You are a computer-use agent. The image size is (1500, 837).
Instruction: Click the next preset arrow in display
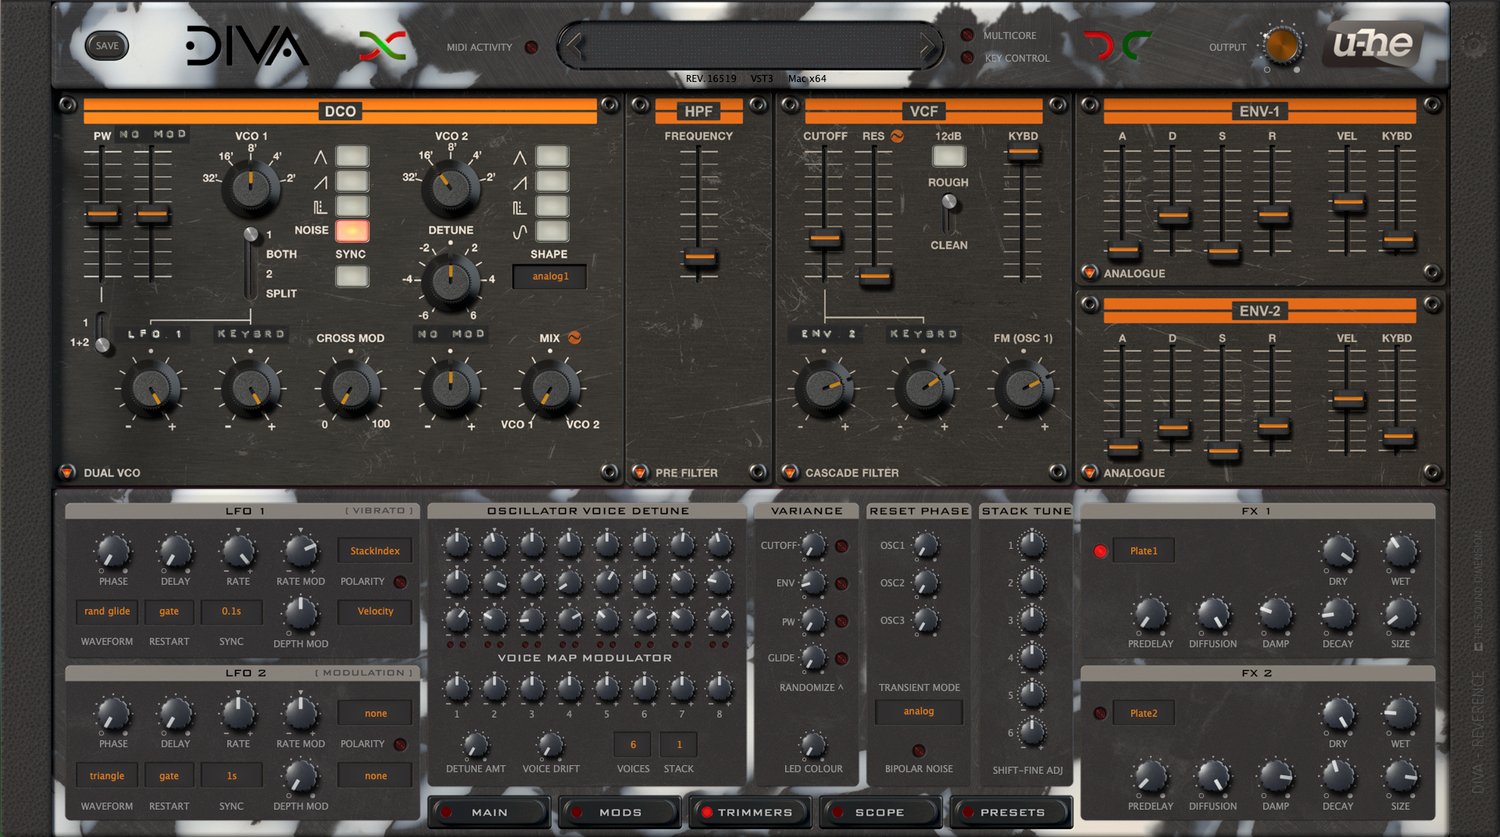[928, 45]
